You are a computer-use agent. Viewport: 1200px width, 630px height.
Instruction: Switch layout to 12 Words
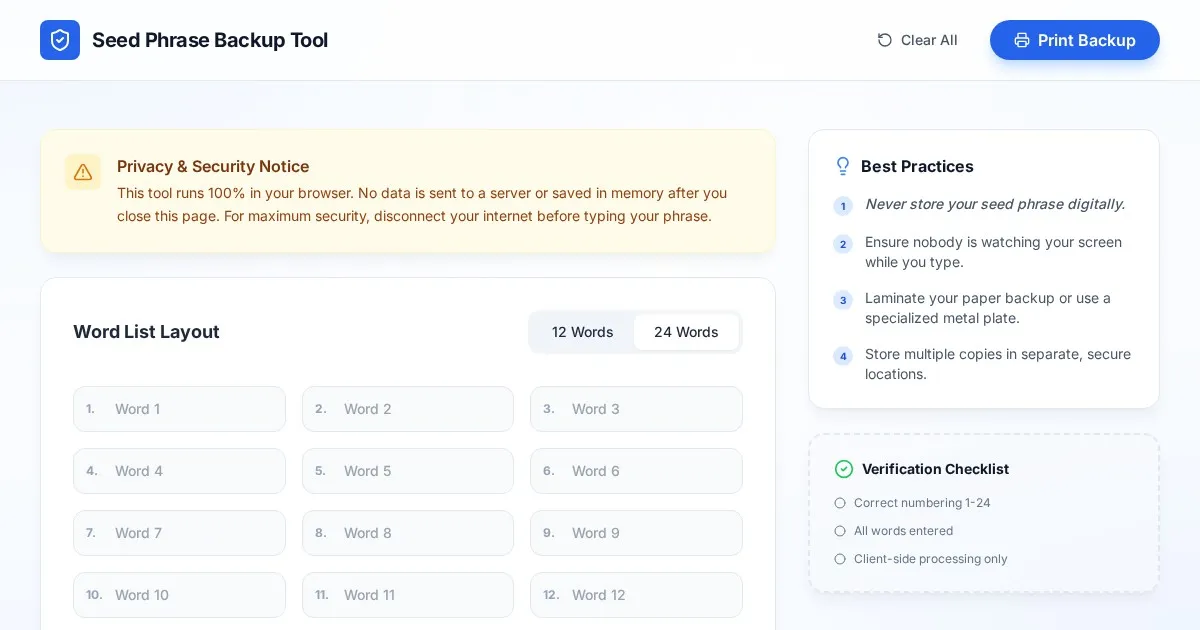click(582, 332)
